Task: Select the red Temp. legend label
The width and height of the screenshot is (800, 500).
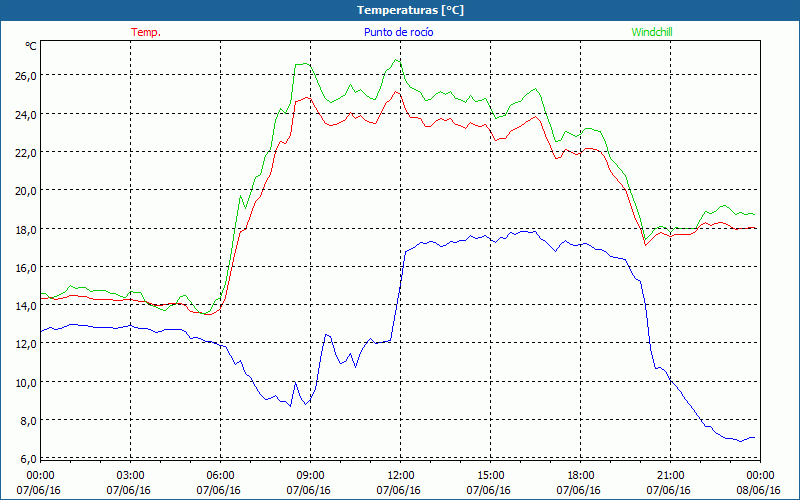Action: 146,32
